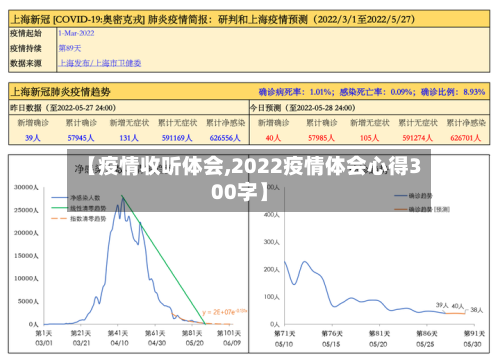The width and height of the screenshot is (500, 362).
Task: Click the 第41天 04/10 x-axis label
Action: point(118,338)
